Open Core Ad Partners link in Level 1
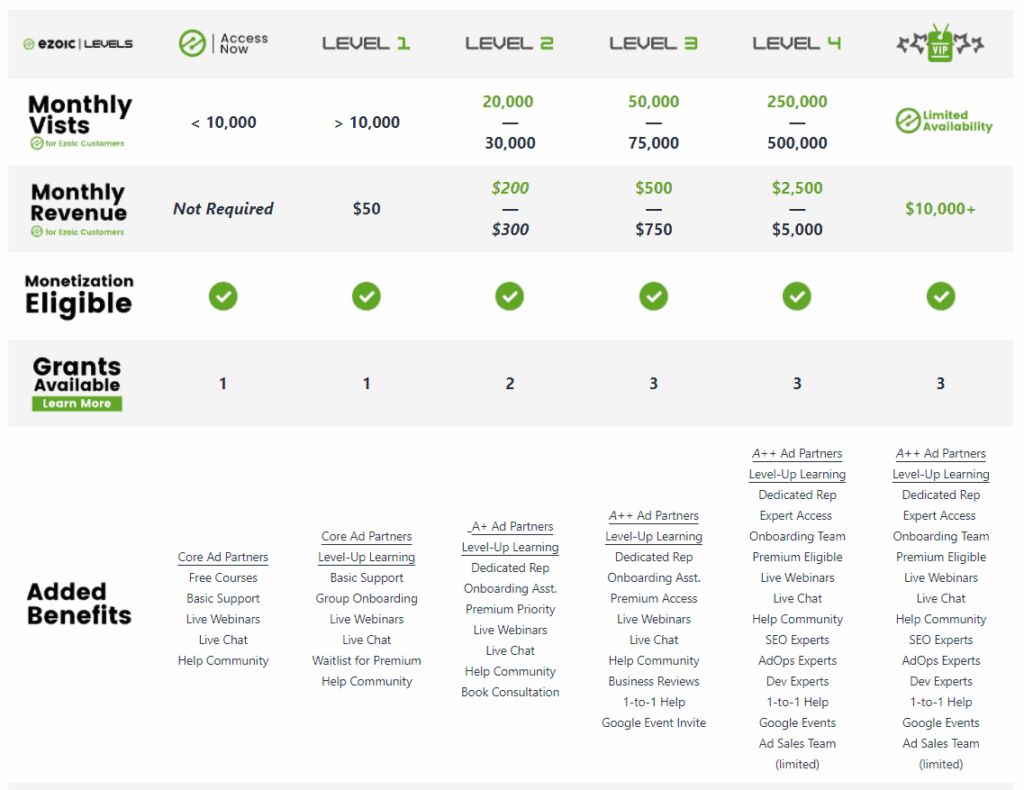 click(366, 536)
